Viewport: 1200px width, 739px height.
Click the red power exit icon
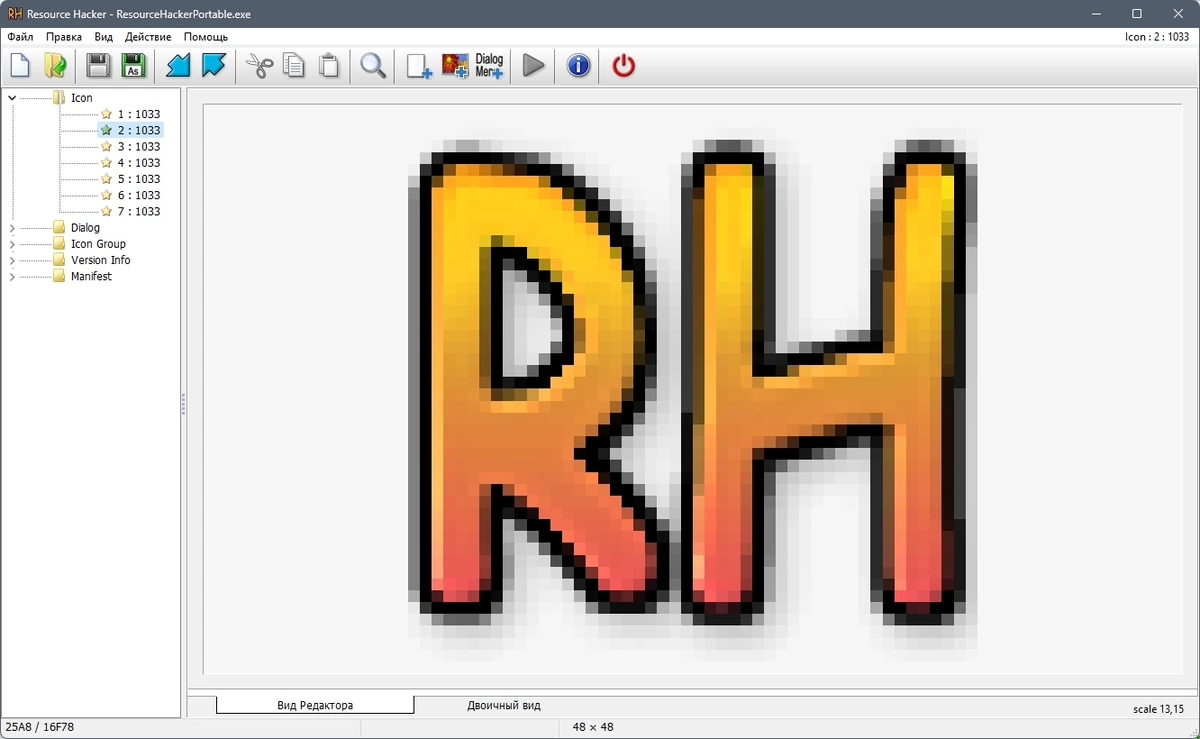(x=623, y=67)
